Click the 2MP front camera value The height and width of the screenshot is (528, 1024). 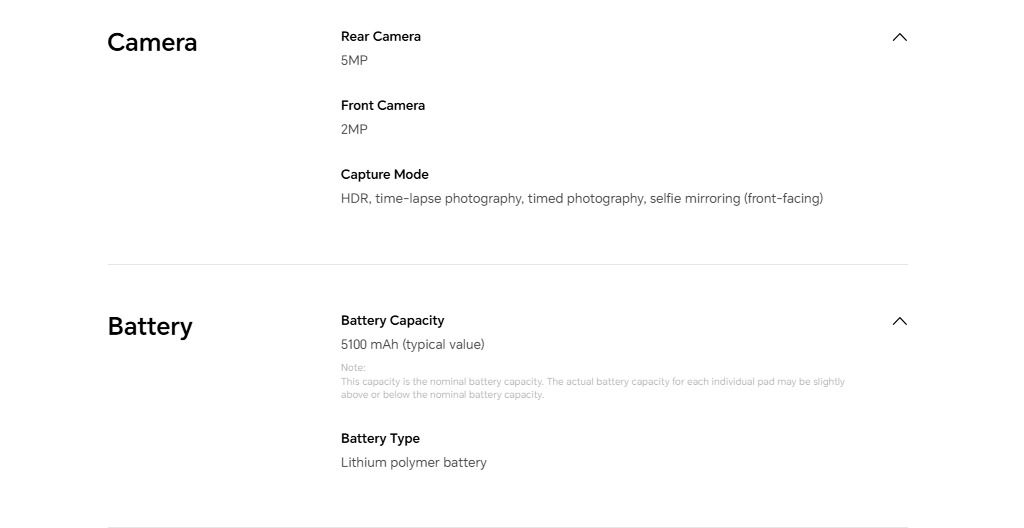point(354,129)
